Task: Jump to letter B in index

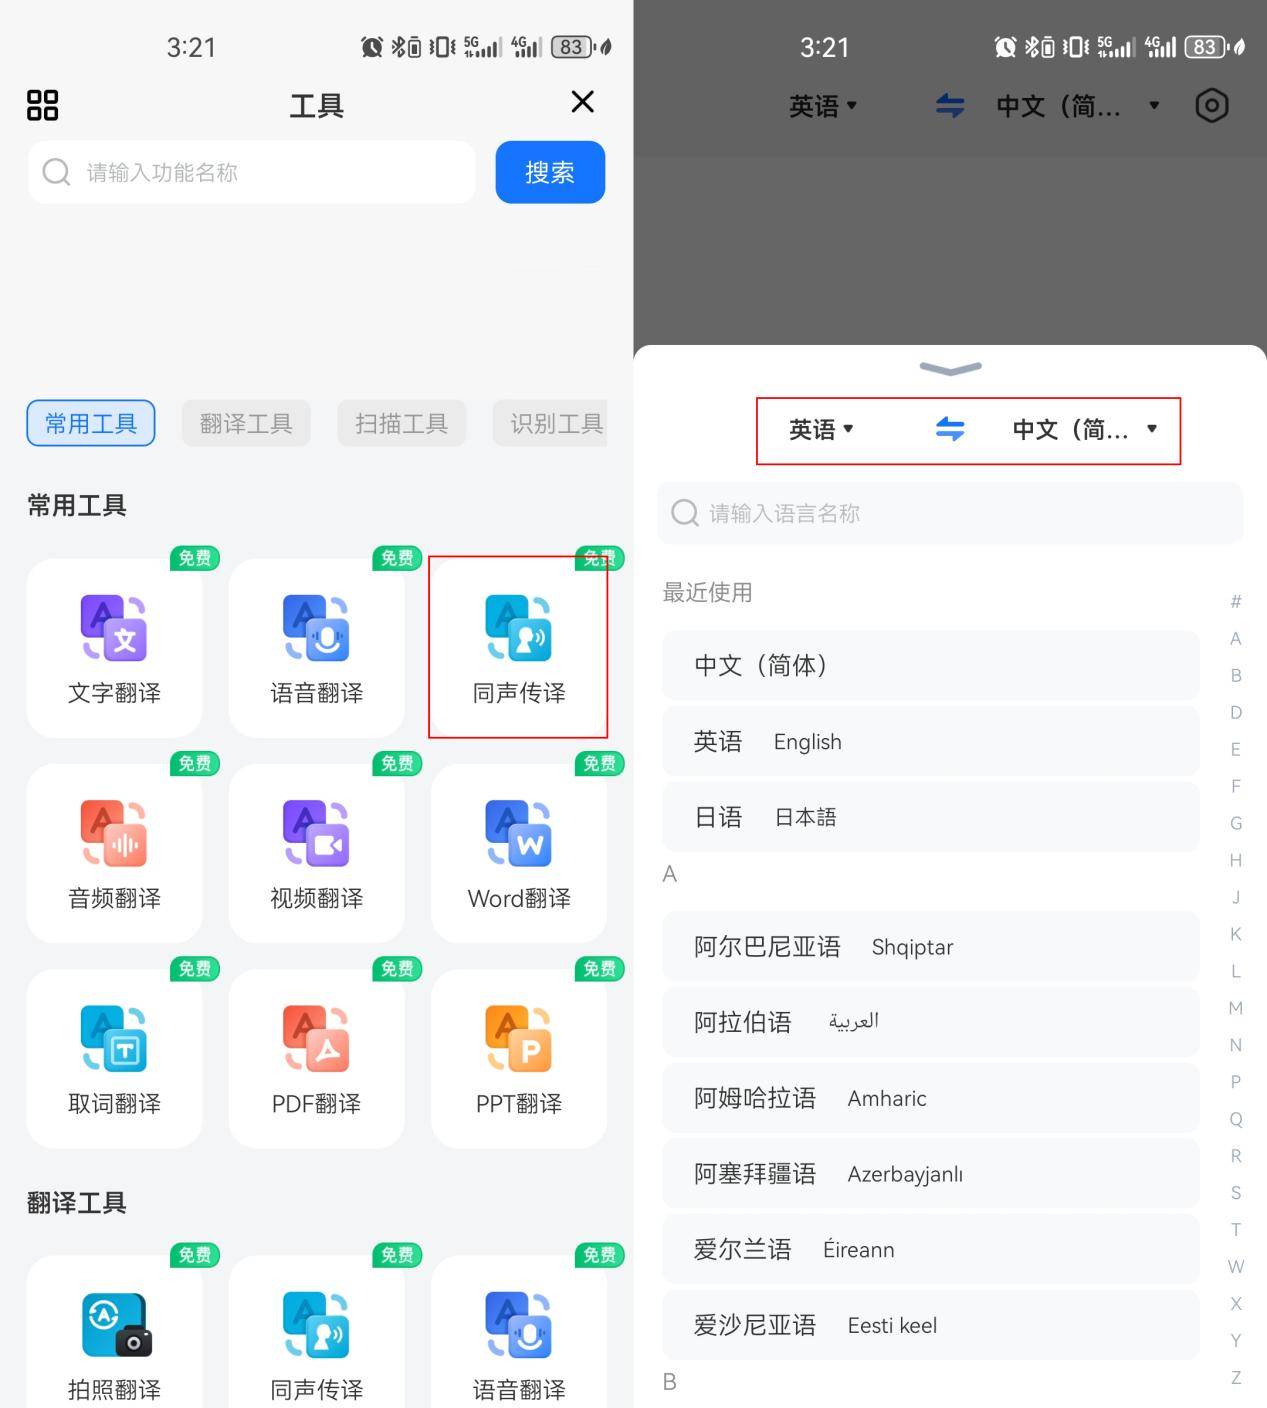Action: [1236, 675]
